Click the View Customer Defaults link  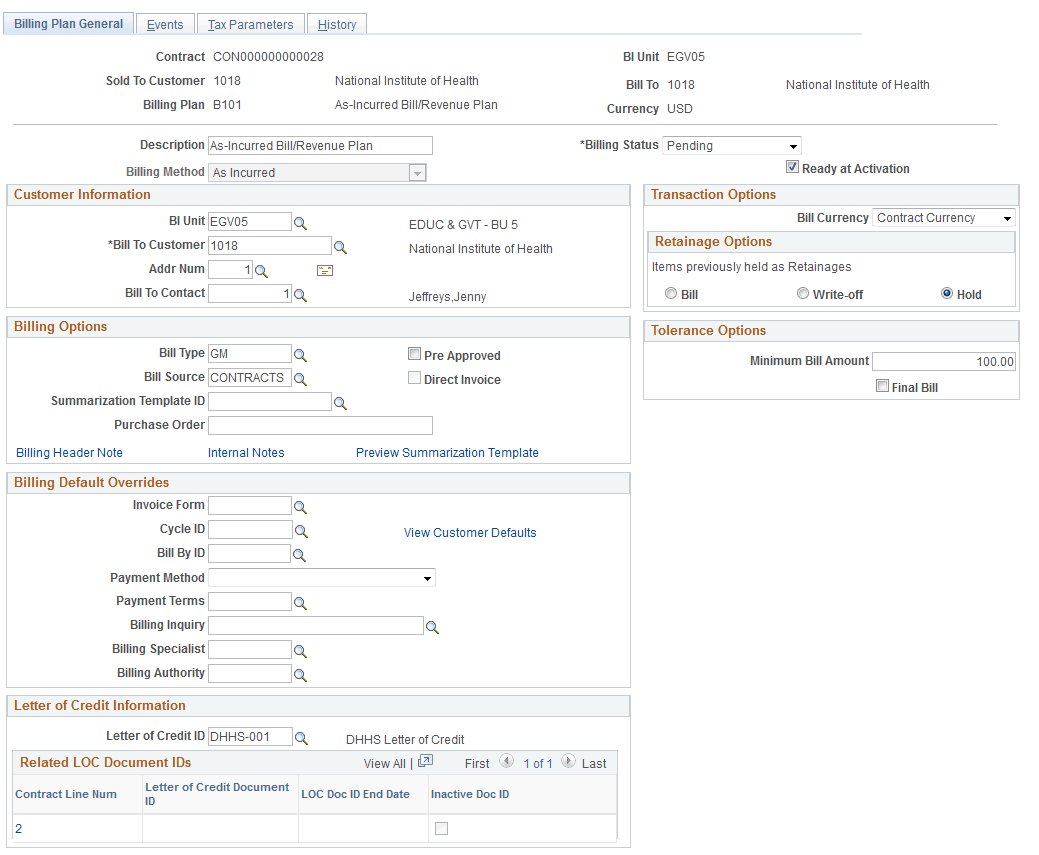coord(469,532)
